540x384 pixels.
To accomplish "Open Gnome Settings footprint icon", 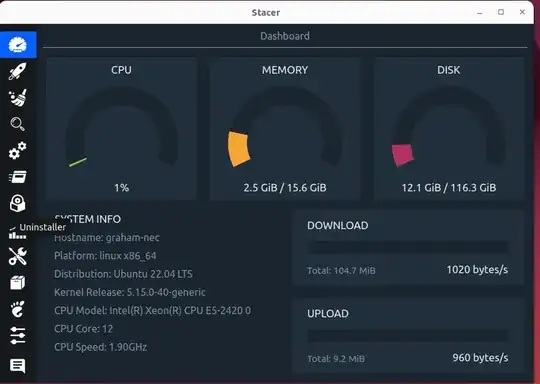I will [18, 309].
